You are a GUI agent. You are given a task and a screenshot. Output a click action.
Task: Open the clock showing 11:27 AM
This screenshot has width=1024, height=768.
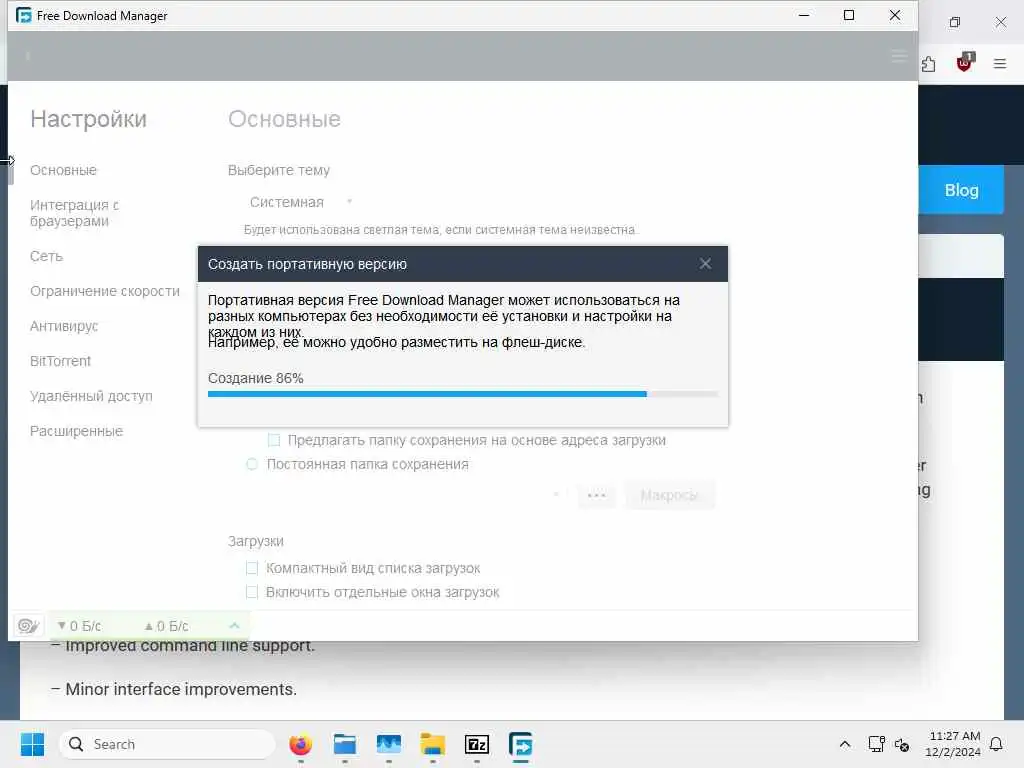click(953, 744)
